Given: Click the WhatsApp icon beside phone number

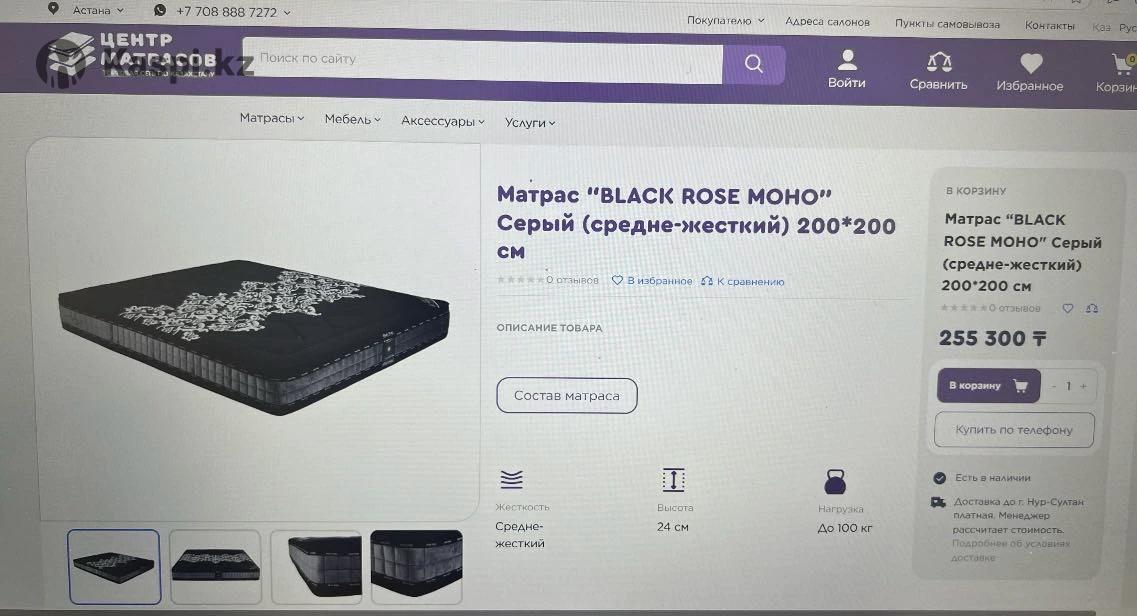Looking at the screenshot, I should [160, 11].
